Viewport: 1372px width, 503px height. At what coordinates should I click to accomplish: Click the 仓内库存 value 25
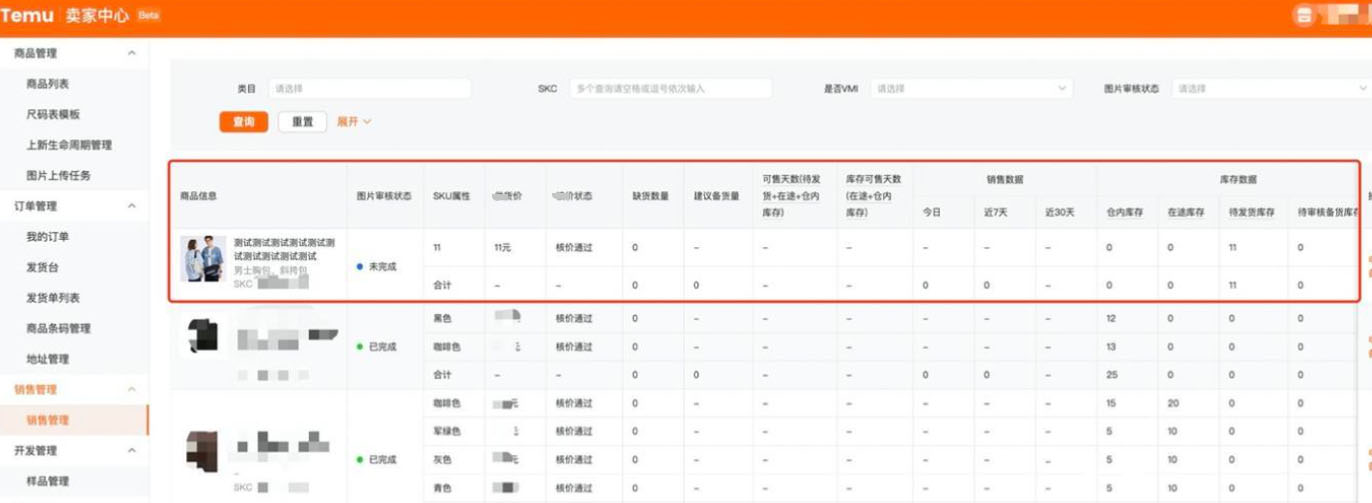point(1111,375)
